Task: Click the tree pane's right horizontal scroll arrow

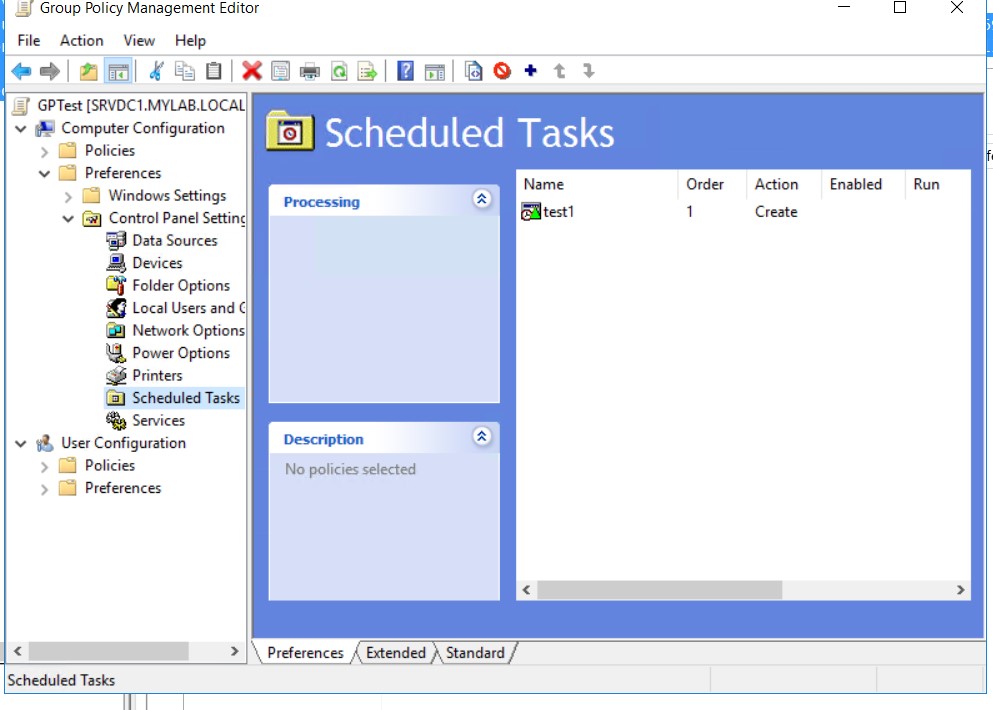Action: click(235, 651)
